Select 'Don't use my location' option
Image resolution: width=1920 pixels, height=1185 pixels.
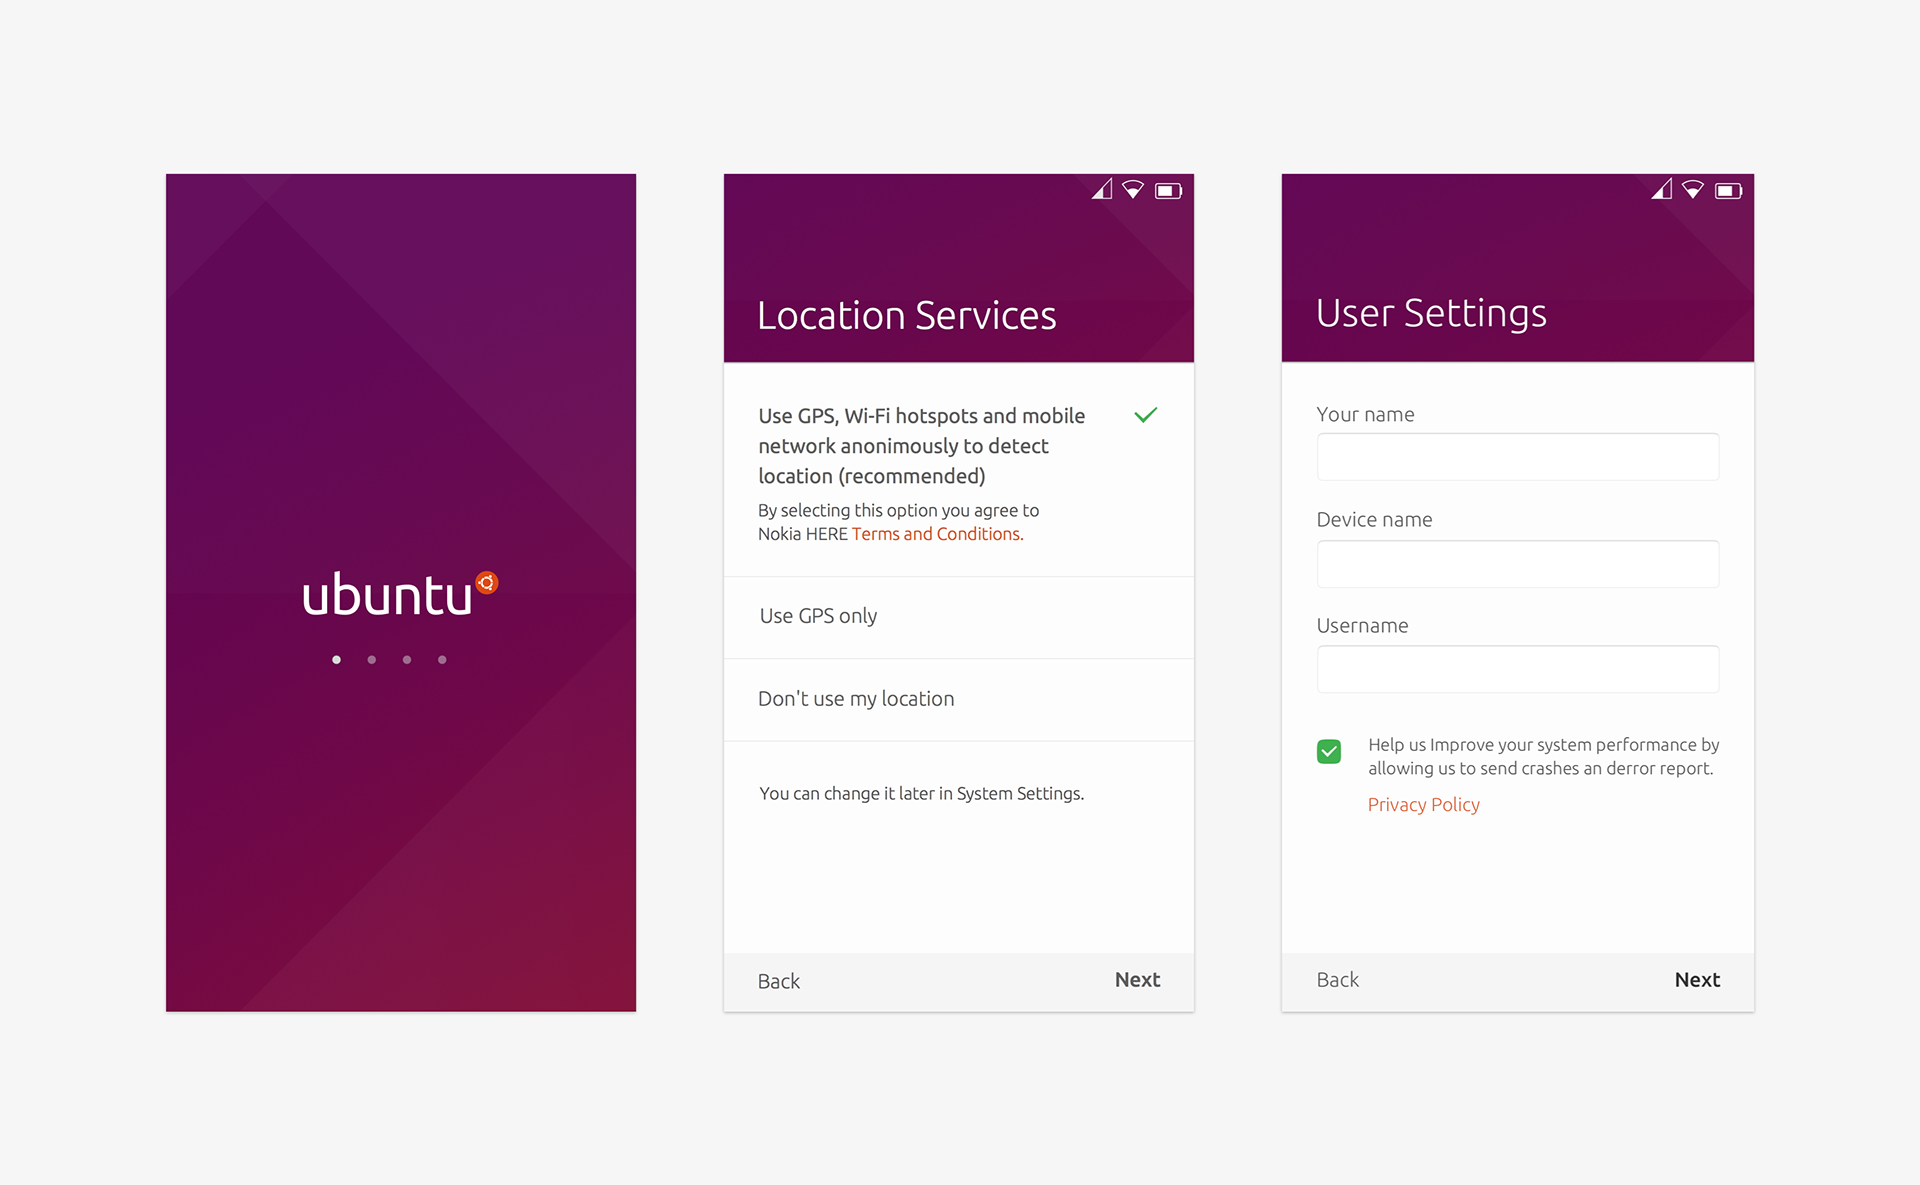coord(856,699)
